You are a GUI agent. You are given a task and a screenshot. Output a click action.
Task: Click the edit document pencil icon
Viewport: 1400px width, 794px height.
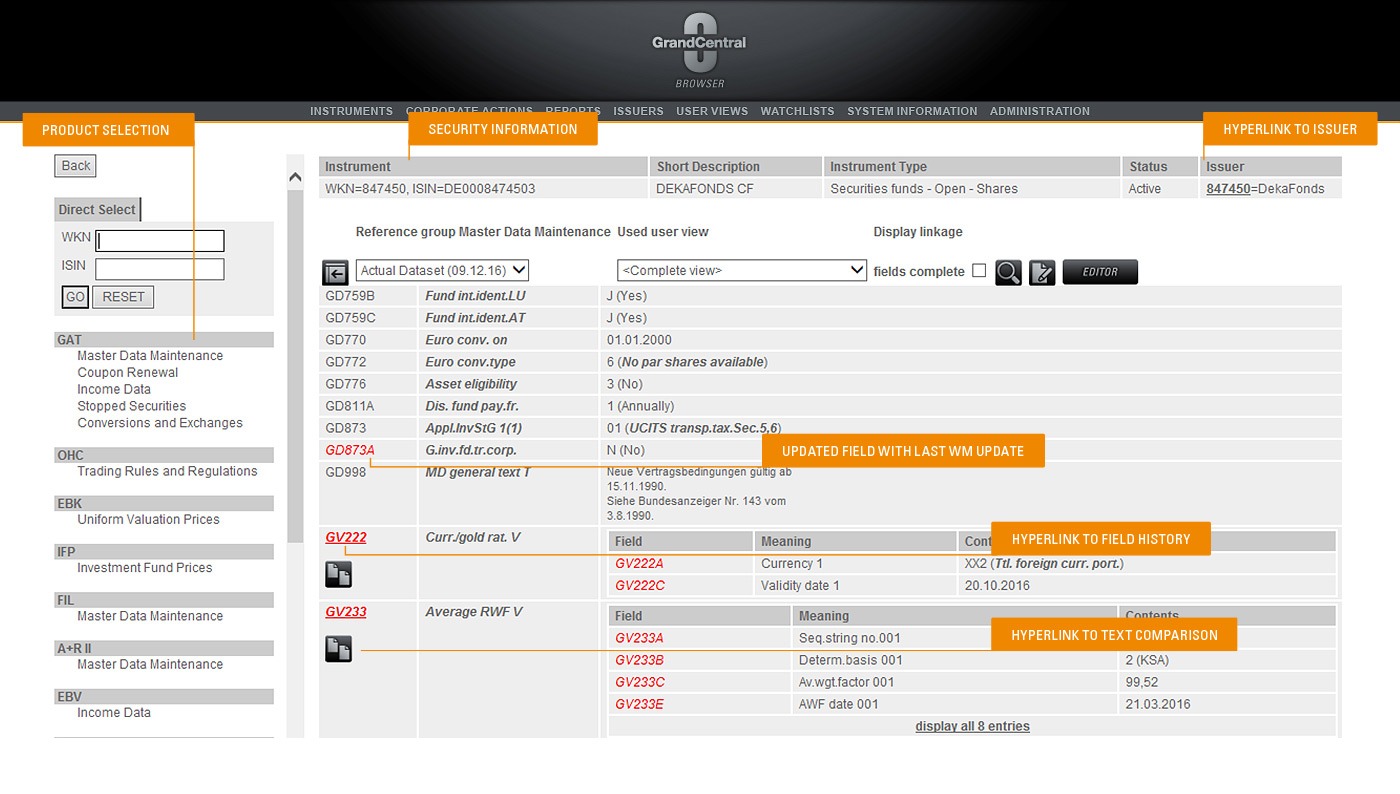[x=1042, y=272]
